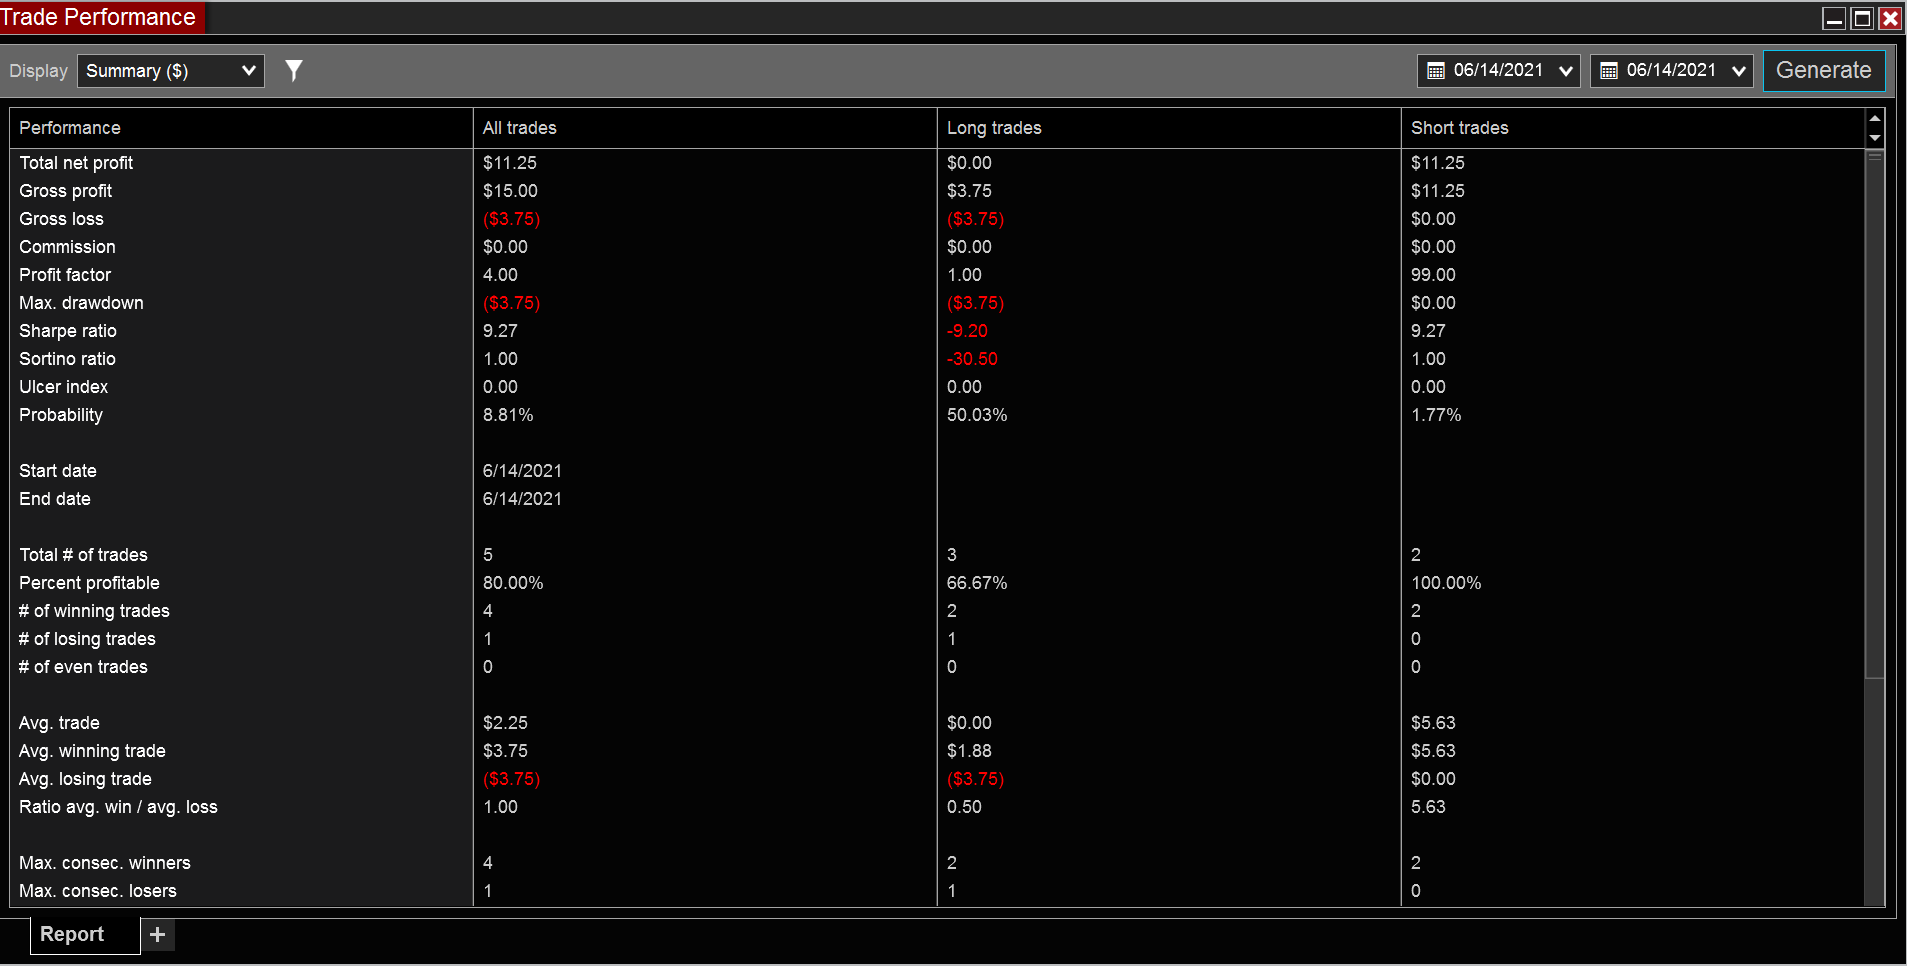
Task: Open the start date calendar icon
Action: pyautogui.click(x=1436, y=71)
